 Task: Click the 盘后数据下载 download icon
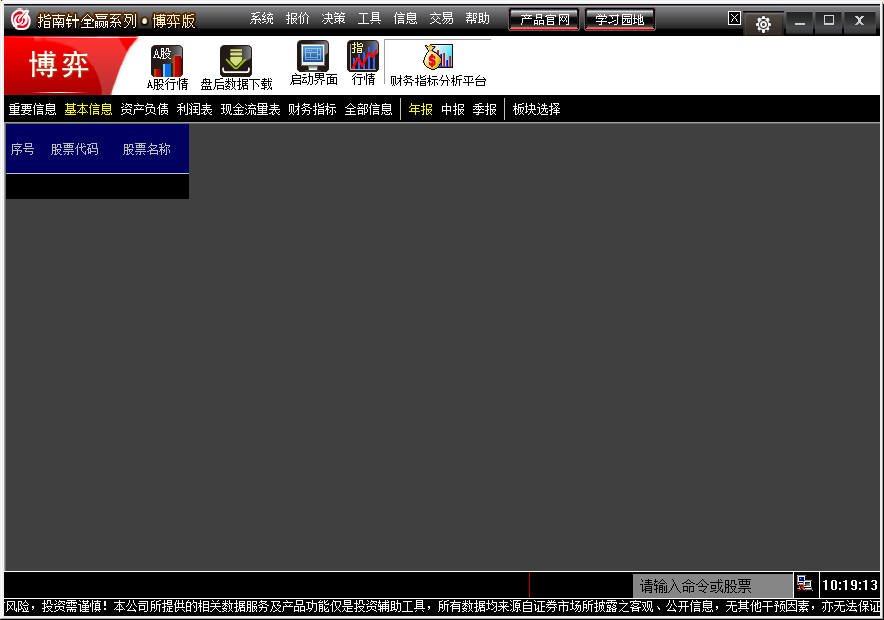[236, 60]
